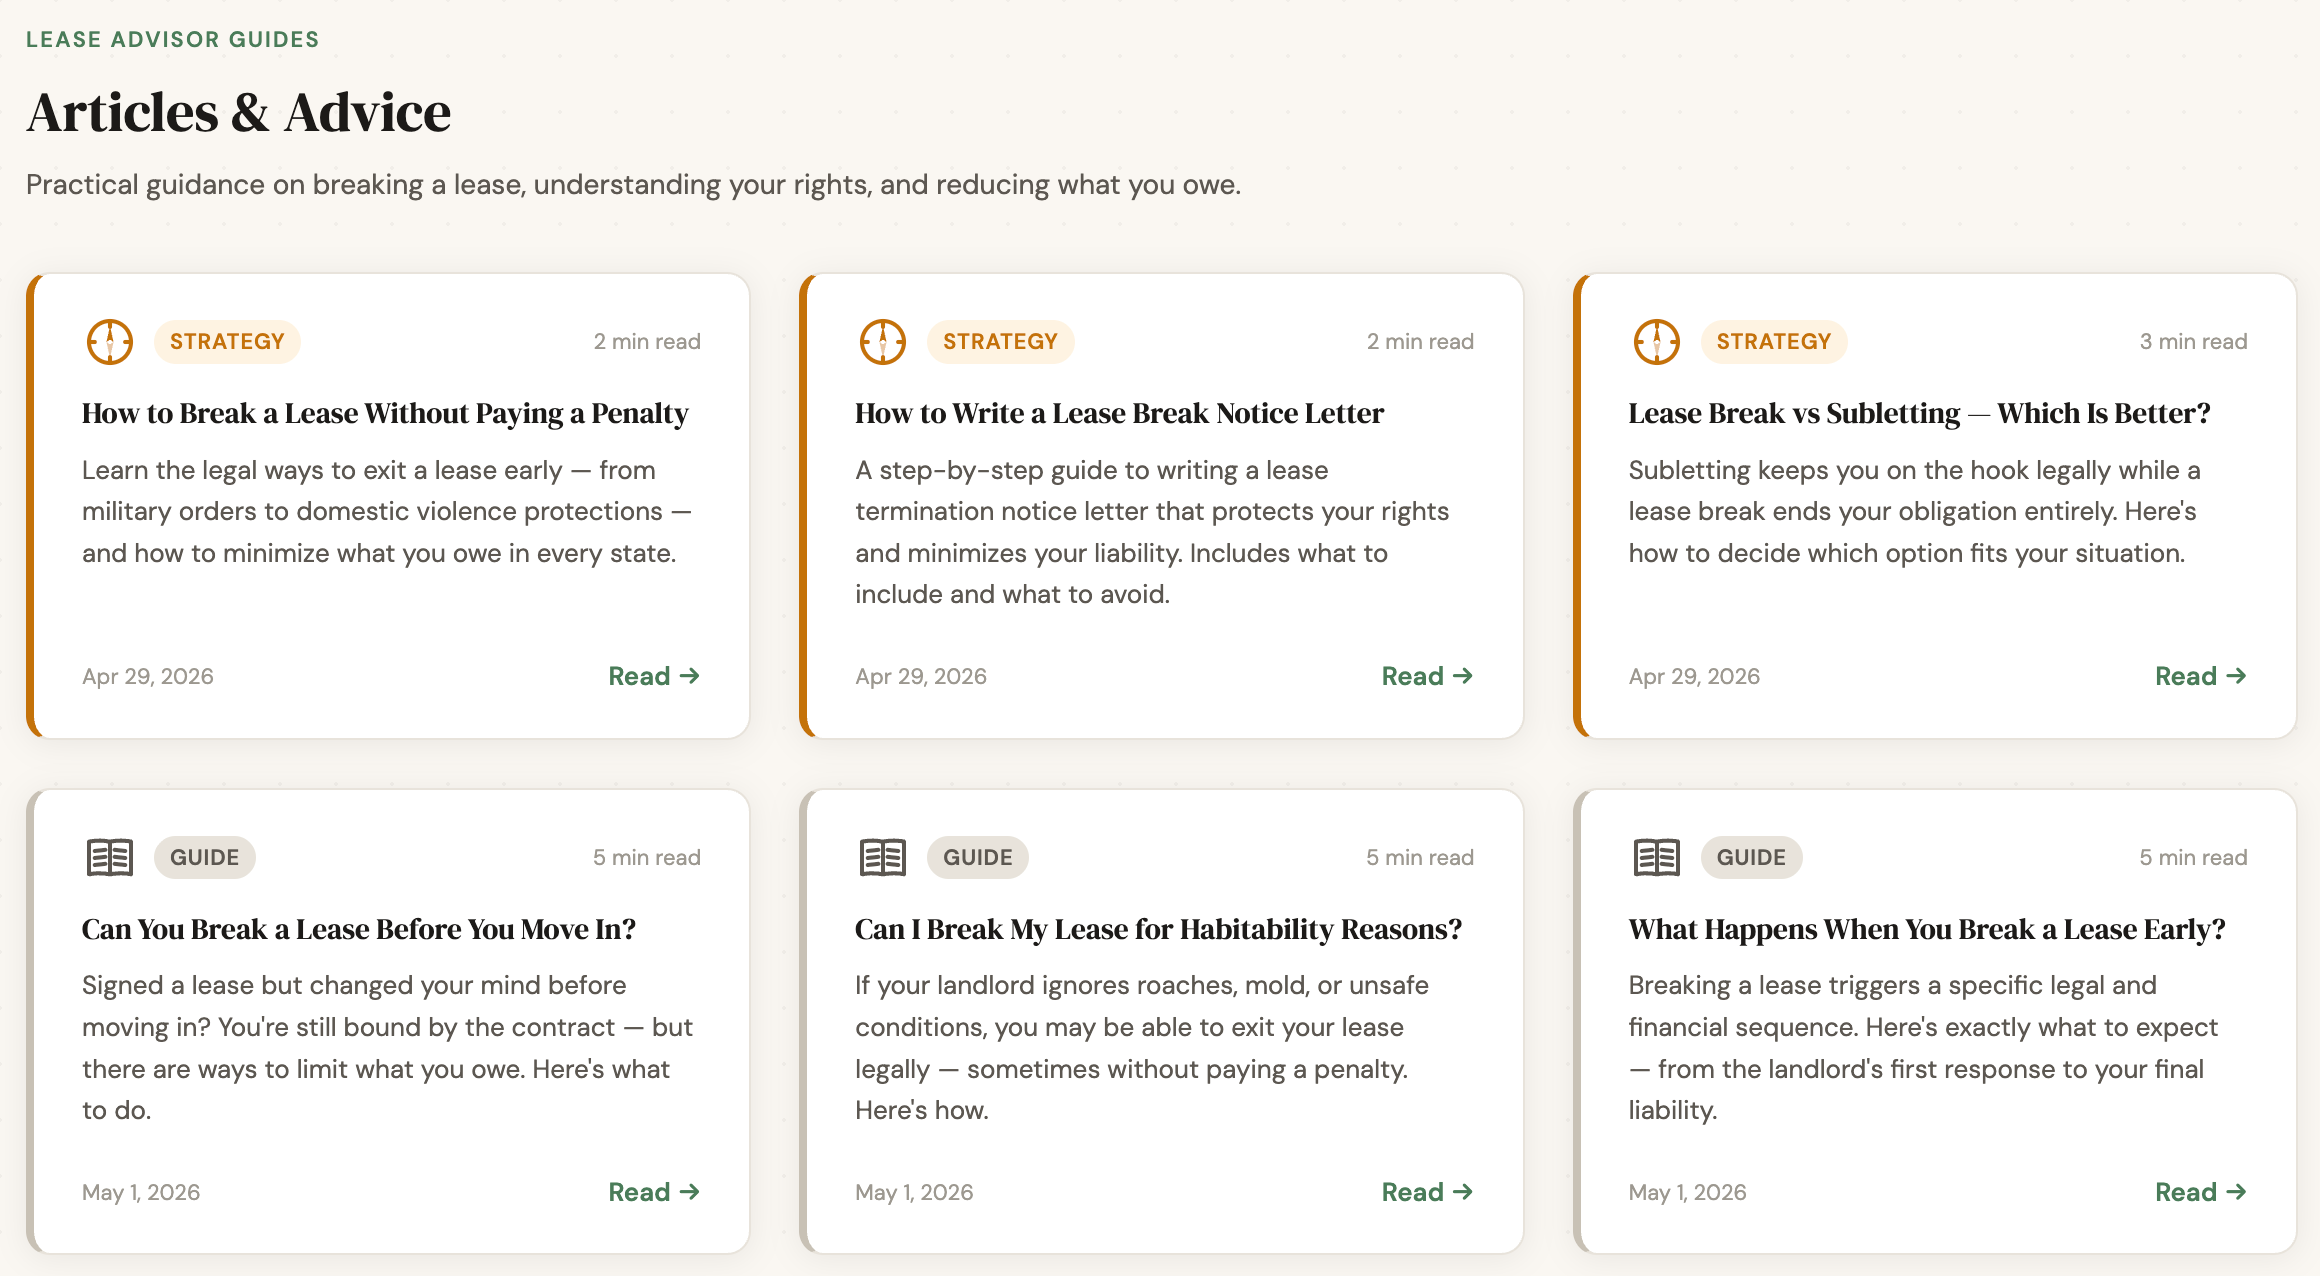
Task: Click May 1, 2026 date on Break a Lease Before You Move In card
Action: [141, 1192]
